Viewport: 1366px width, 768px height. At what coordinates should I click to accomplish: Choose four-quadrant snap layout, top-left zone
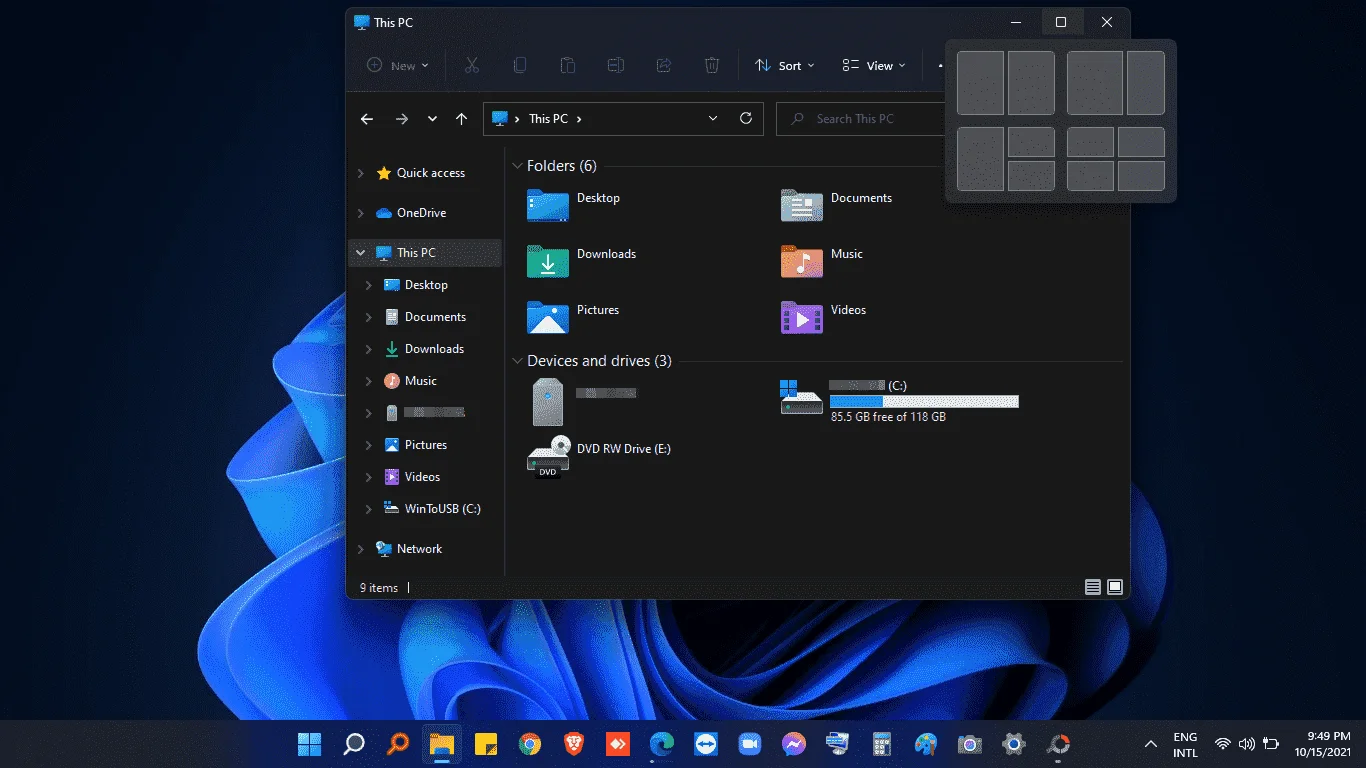[1090, 141]
